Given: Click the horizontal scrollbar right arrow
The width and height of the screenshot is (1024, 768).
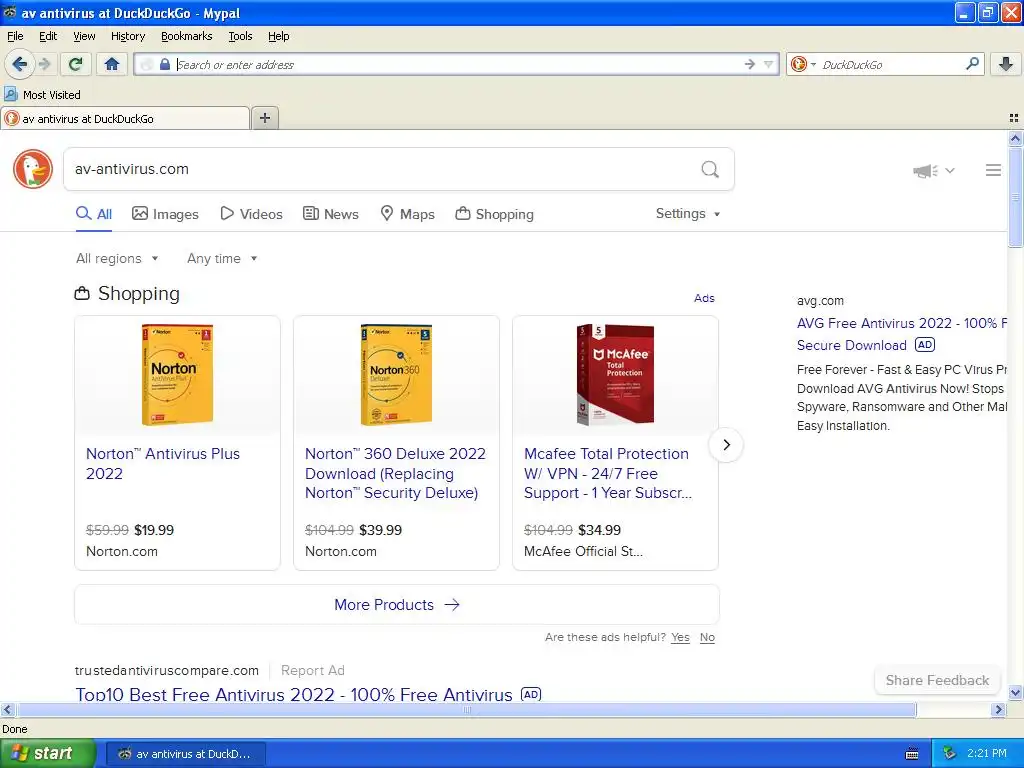Looking at the screenshot, I should 998,710.
